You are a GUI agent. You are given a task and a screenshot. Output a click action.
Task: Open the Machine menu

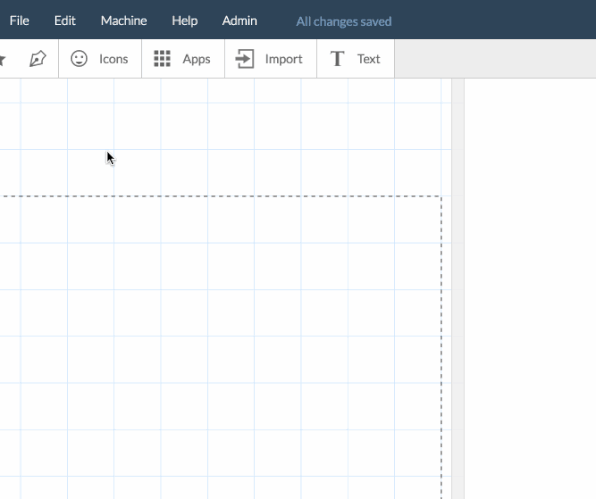pos(124,21)
